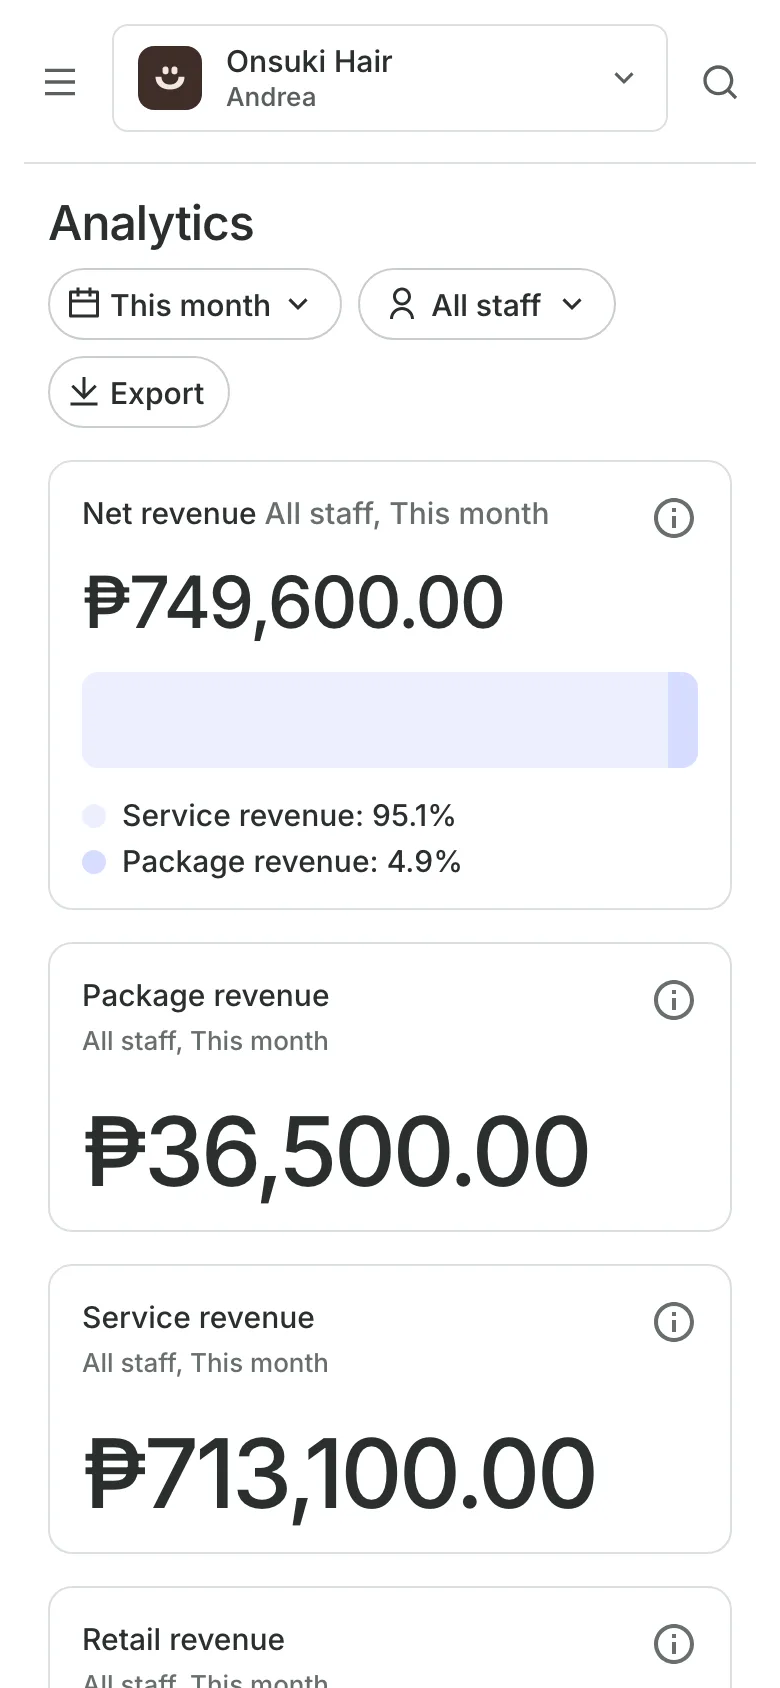Click the Retail revenue card title
This screenshot has width=780, height=1688.
pos(183,1640)
